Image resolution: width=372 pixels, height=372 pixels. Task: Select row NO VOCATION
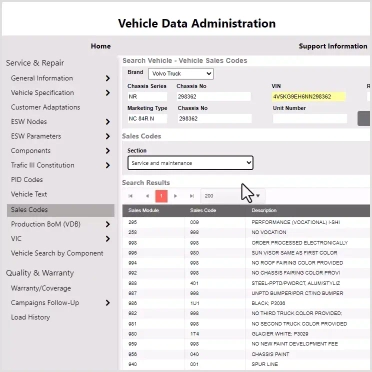[246, 232]
